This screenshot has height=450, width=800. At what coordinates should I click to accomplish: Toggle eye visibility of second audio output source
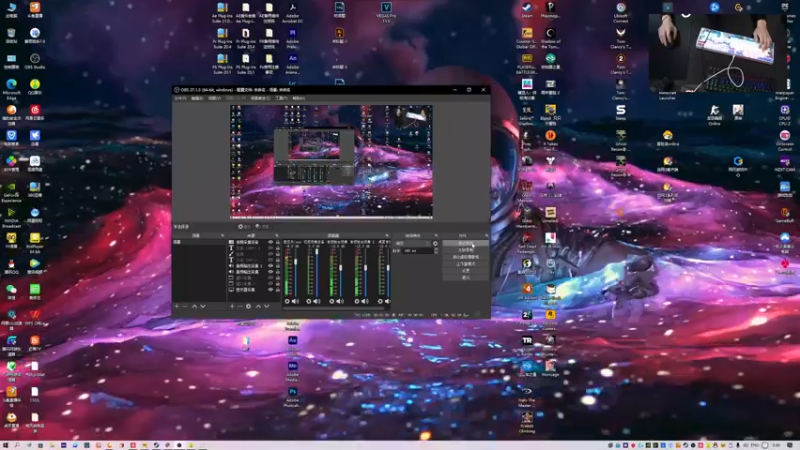pos(270,272)
